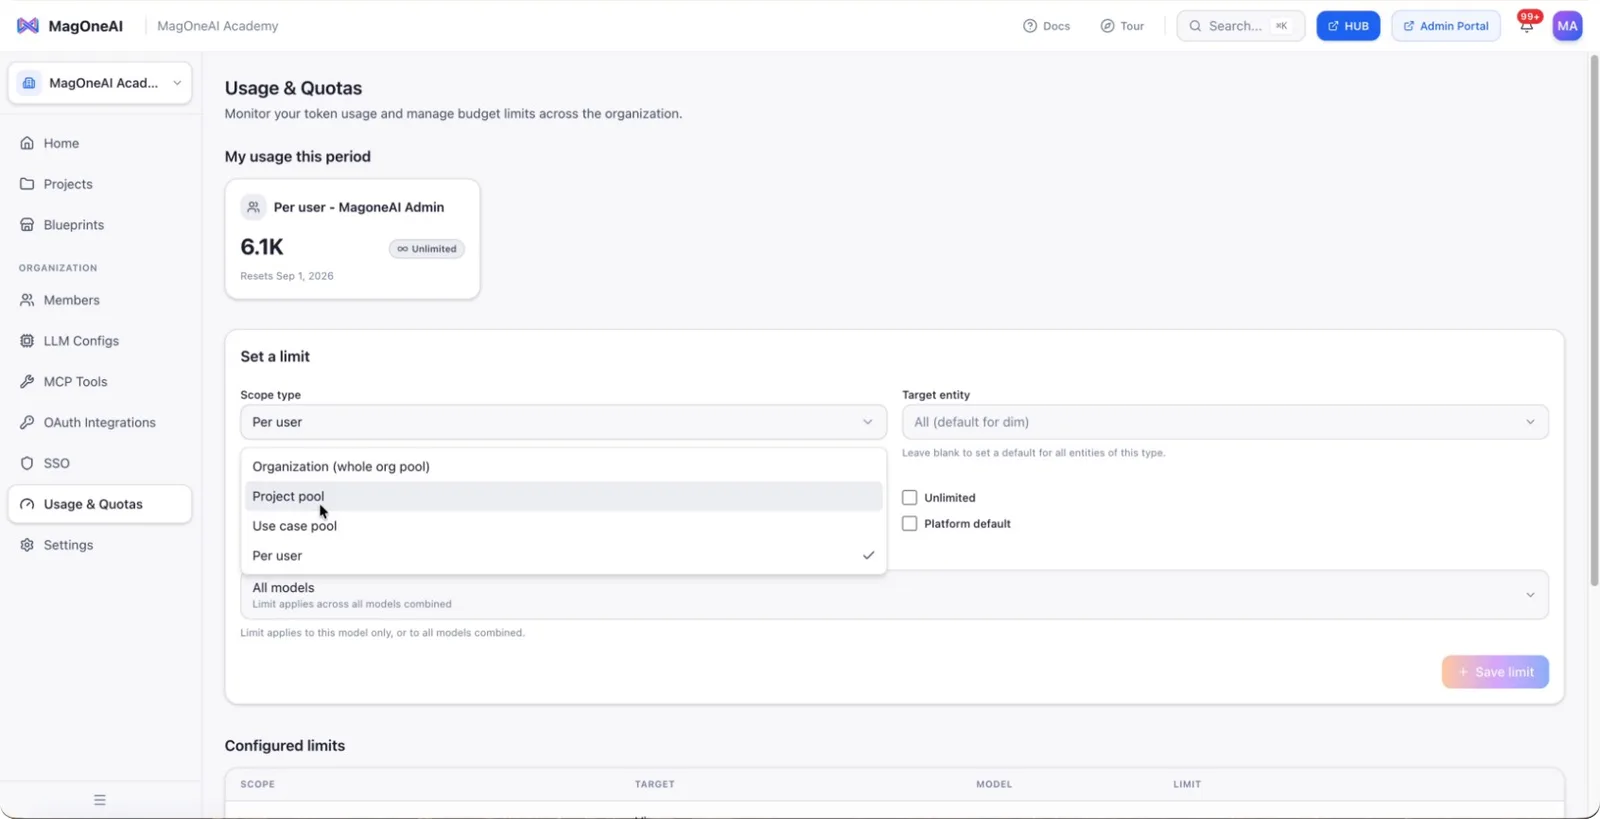Select Organization (whole org pool) option
1600x819 pixels.
click(x=563, y=467)
